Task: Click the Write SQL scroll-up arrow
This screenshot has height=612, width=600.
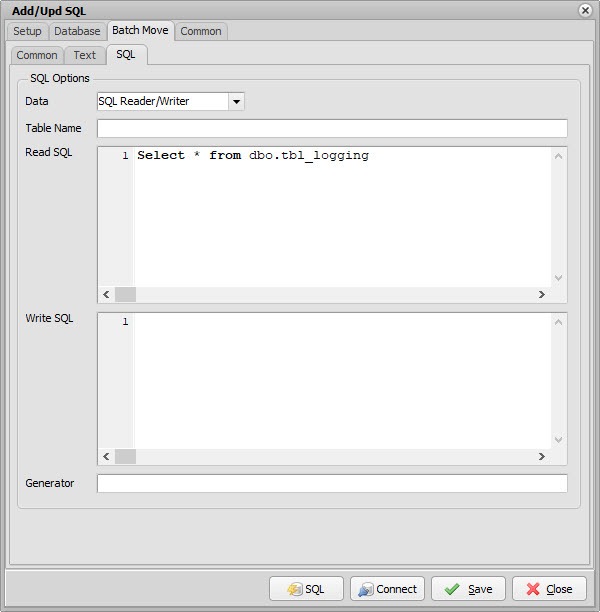Action: (x=559, y=322)
